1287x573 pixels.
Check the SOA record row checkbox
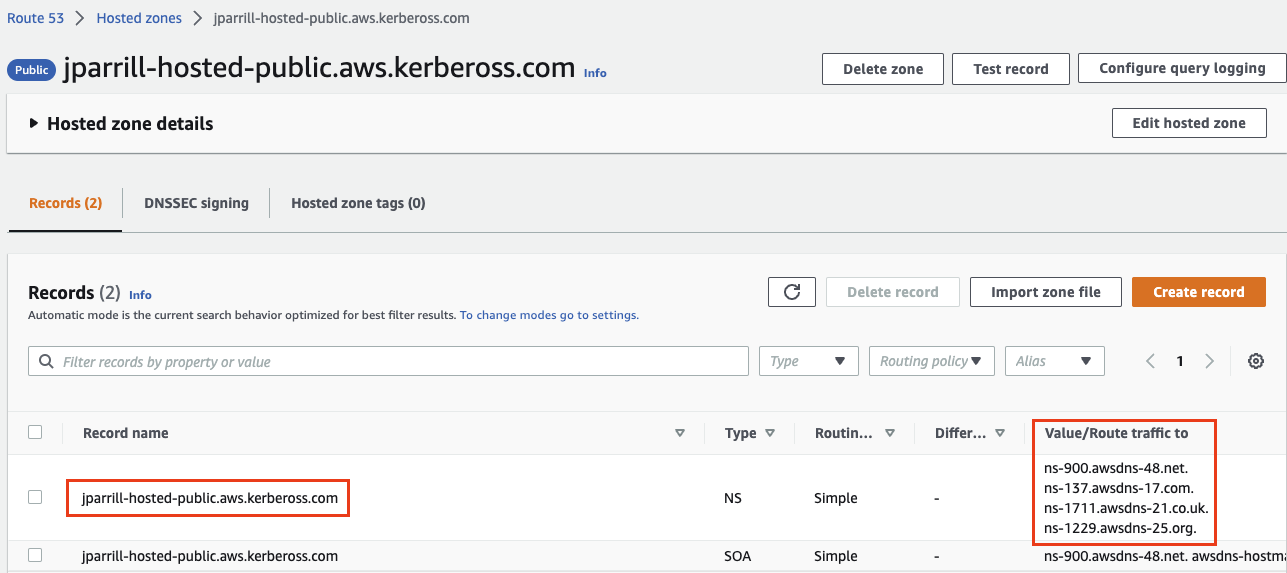click(35, 555)
